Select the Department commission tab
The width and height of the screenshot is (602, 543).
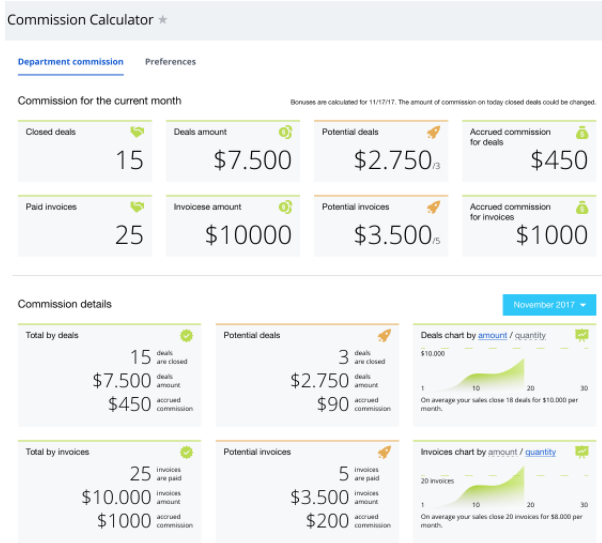[x=71, y=61]
